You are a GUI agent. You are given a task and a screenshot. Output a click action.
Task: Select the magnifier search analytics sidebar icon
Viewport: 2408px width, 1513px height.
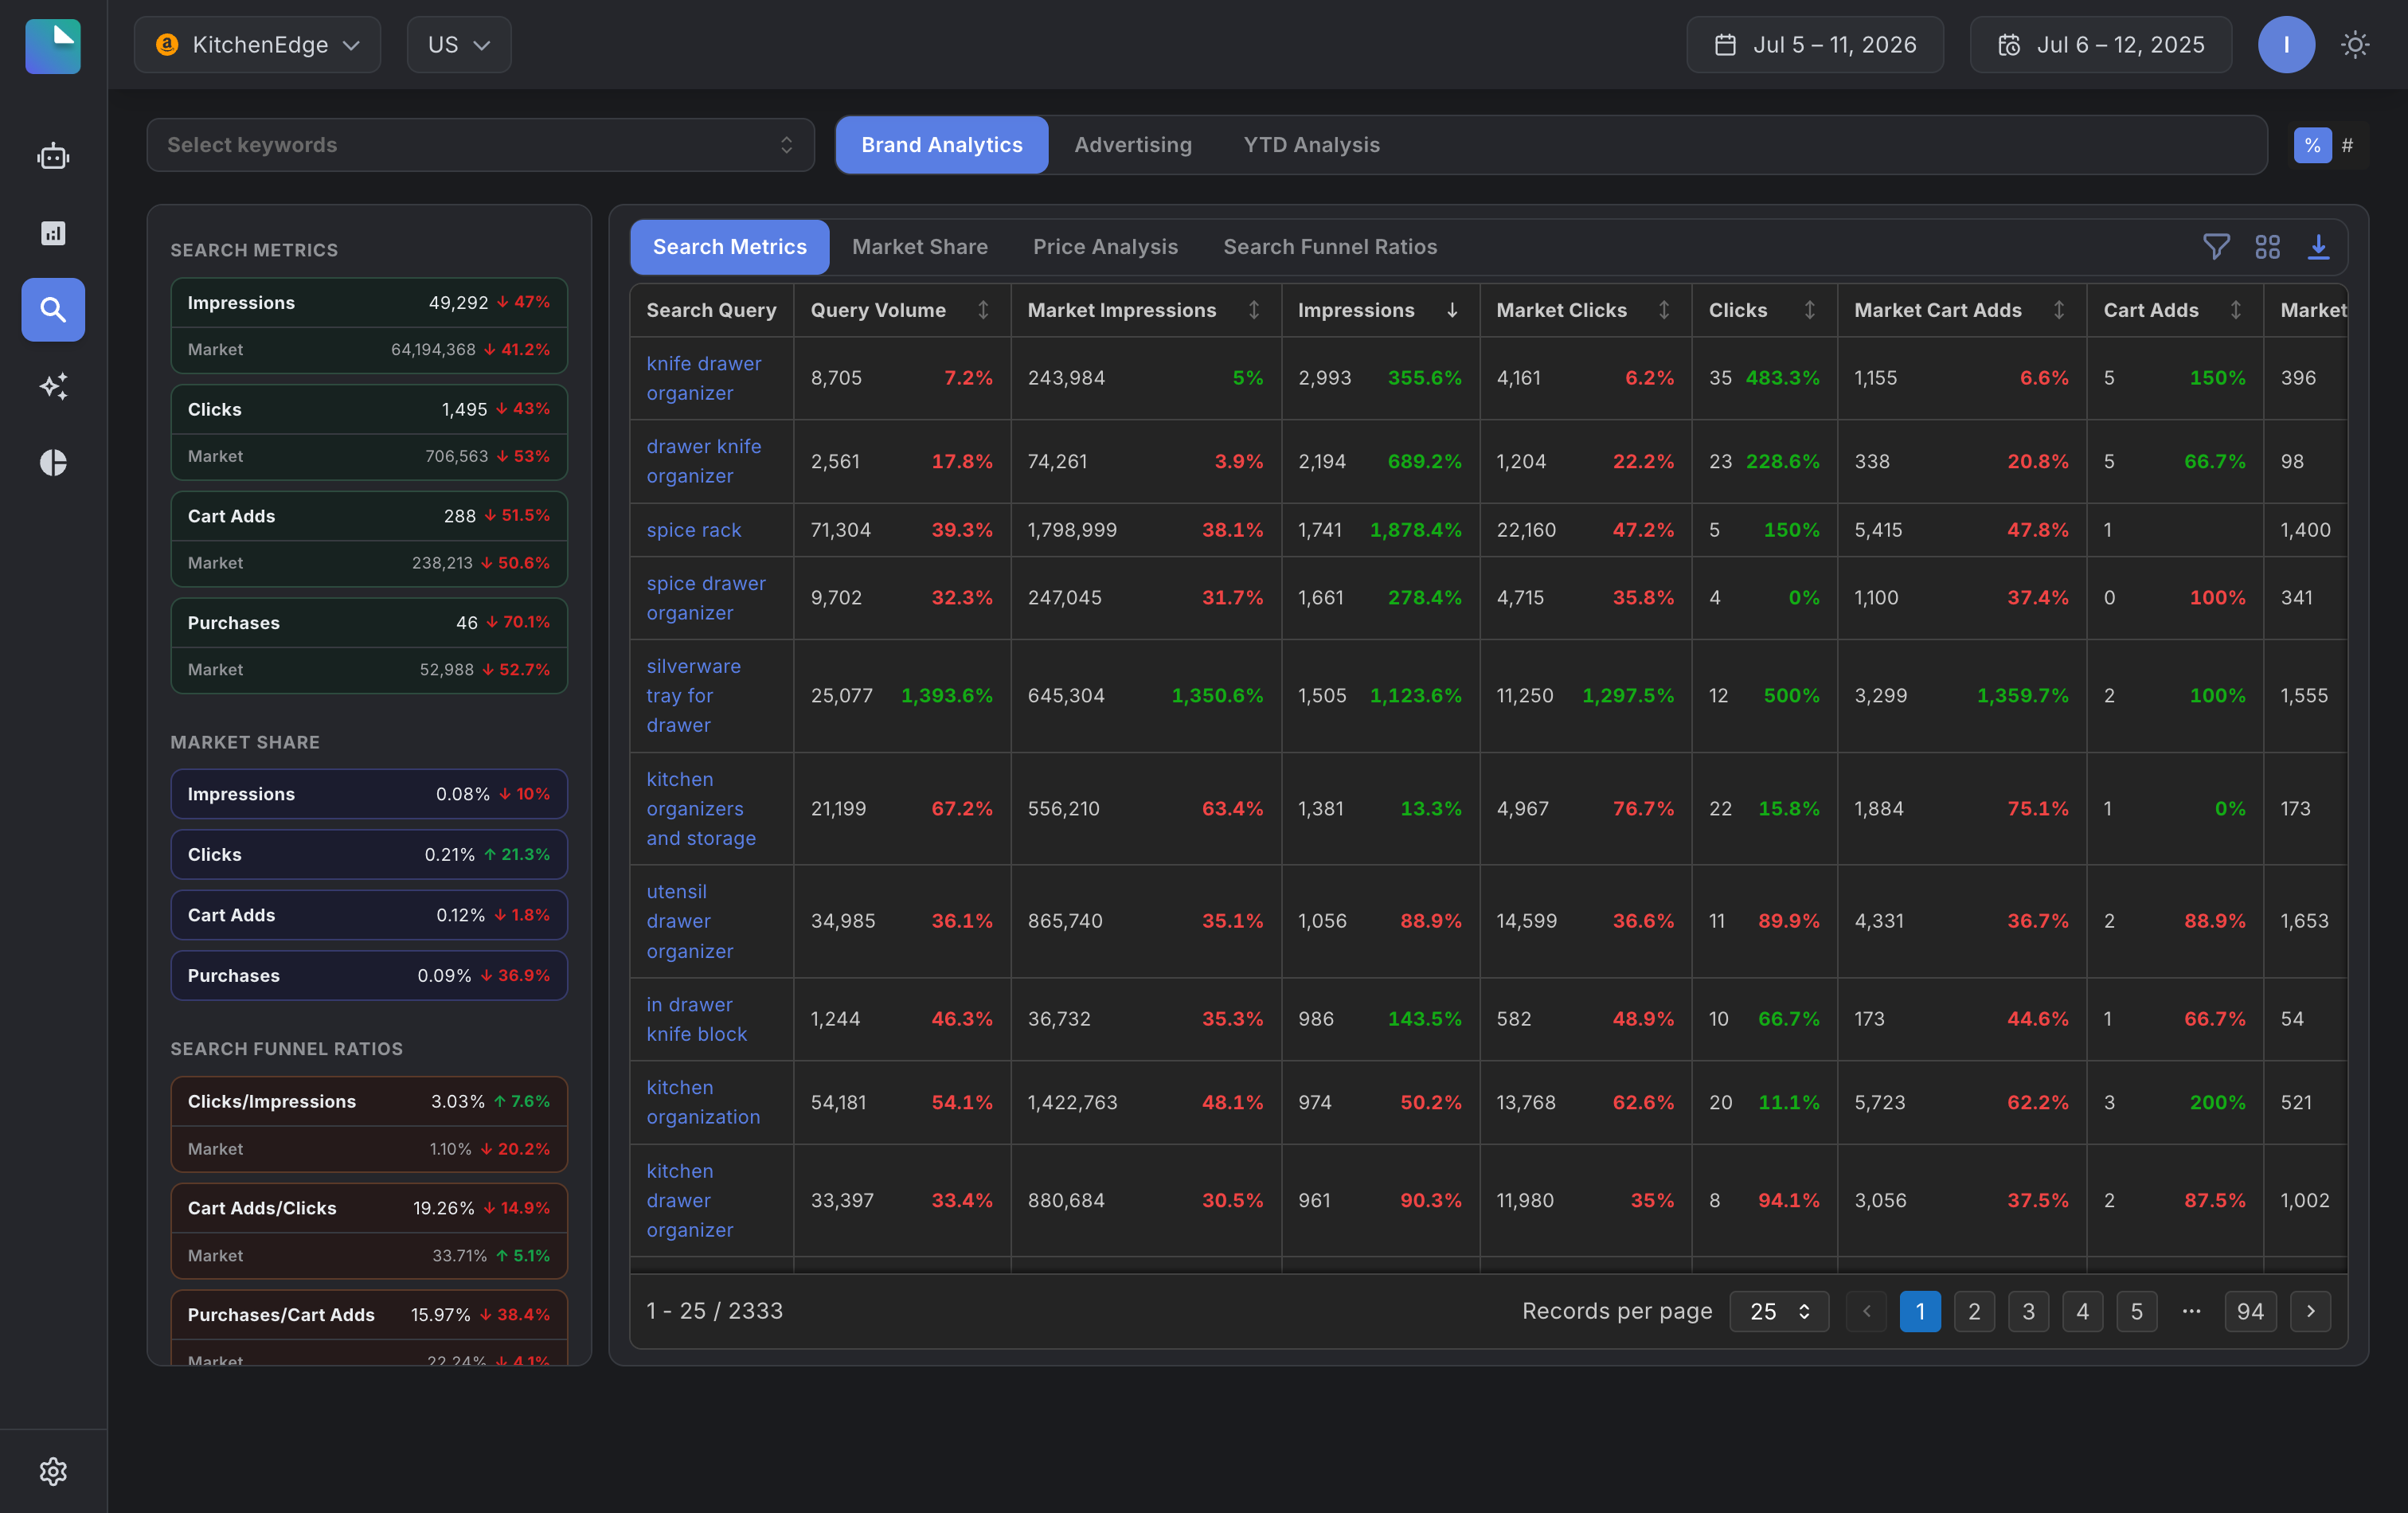[53, 310]
